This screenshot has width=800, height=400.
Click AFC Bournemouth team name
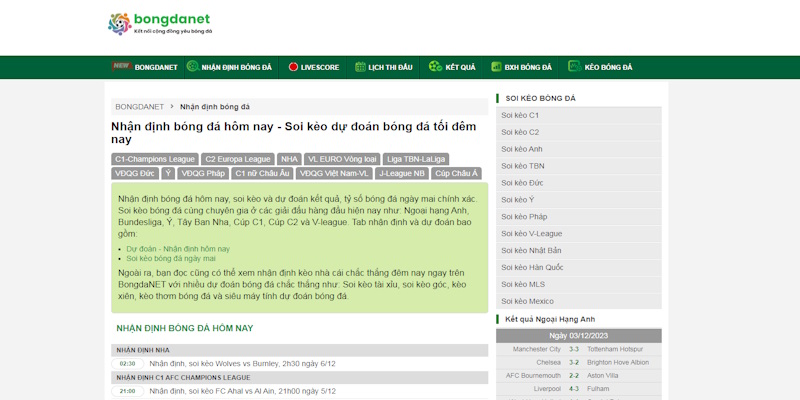[x=533, y=376]
